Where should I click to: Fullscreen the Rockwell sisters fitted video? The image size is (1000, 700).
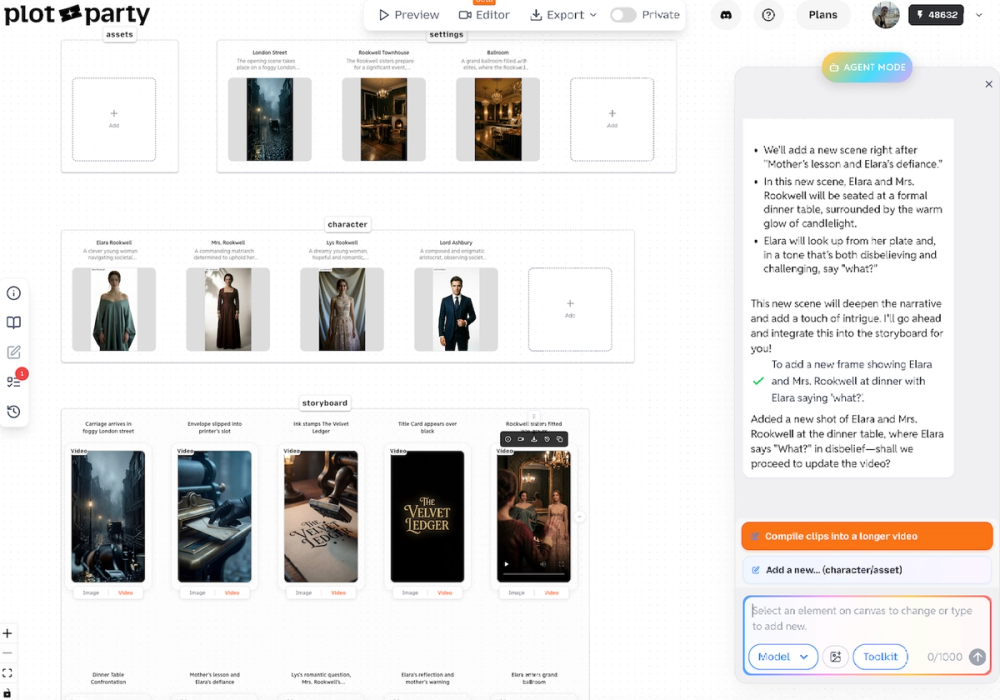pyautogui.click(x=561, y=564)
